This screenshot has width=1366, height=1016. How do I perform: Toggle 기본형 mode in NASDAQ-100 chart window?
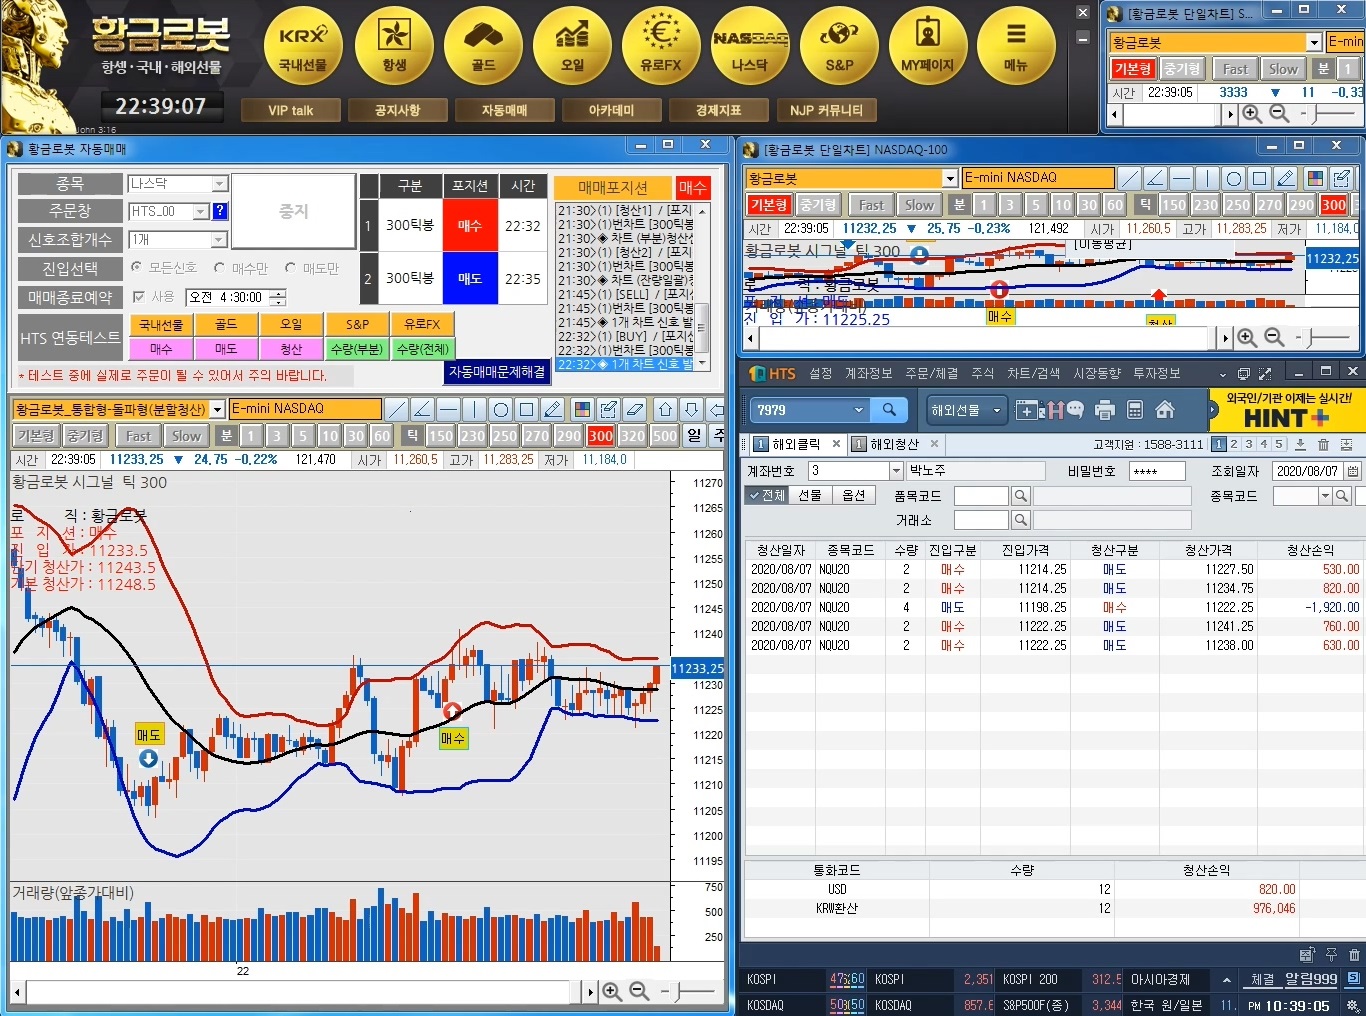pos(769,204)
